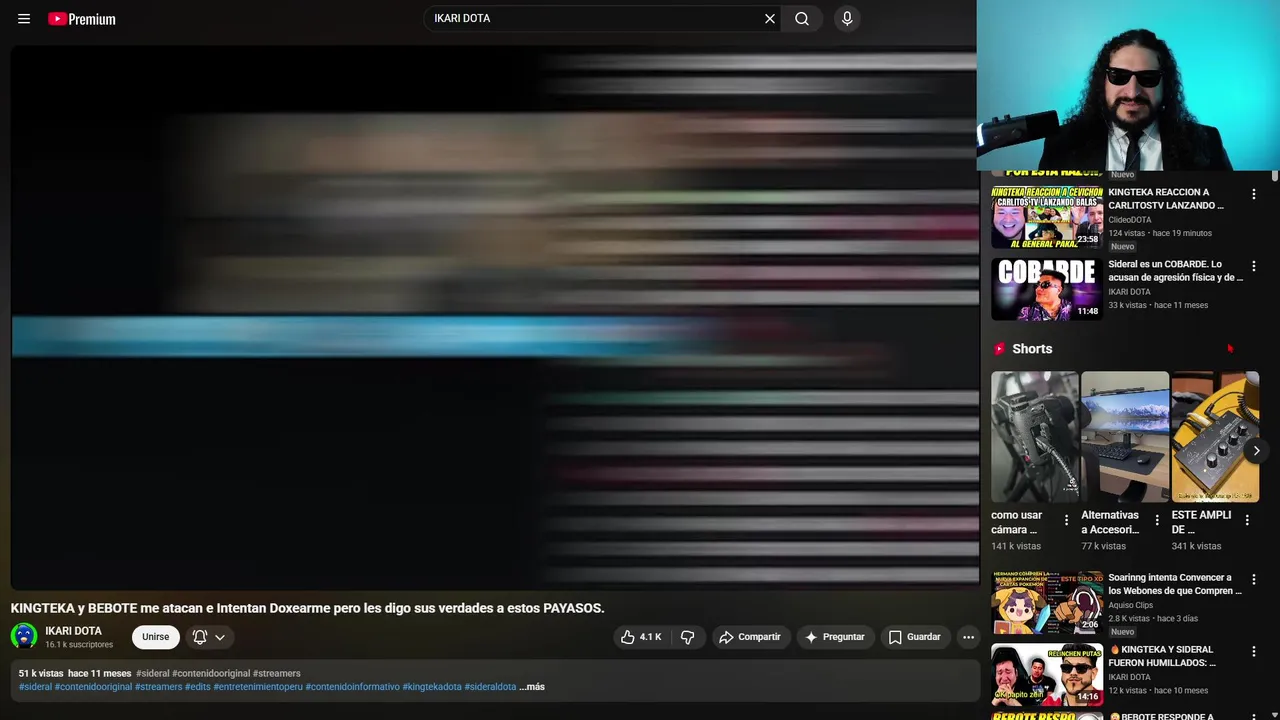Open 'como usar cámara' short thumbnail

[1035, 437]
